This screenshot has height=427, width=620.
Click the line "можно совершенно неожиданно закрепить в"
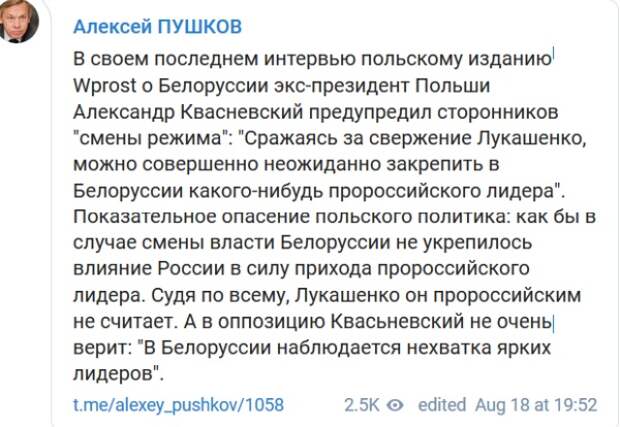286,164
